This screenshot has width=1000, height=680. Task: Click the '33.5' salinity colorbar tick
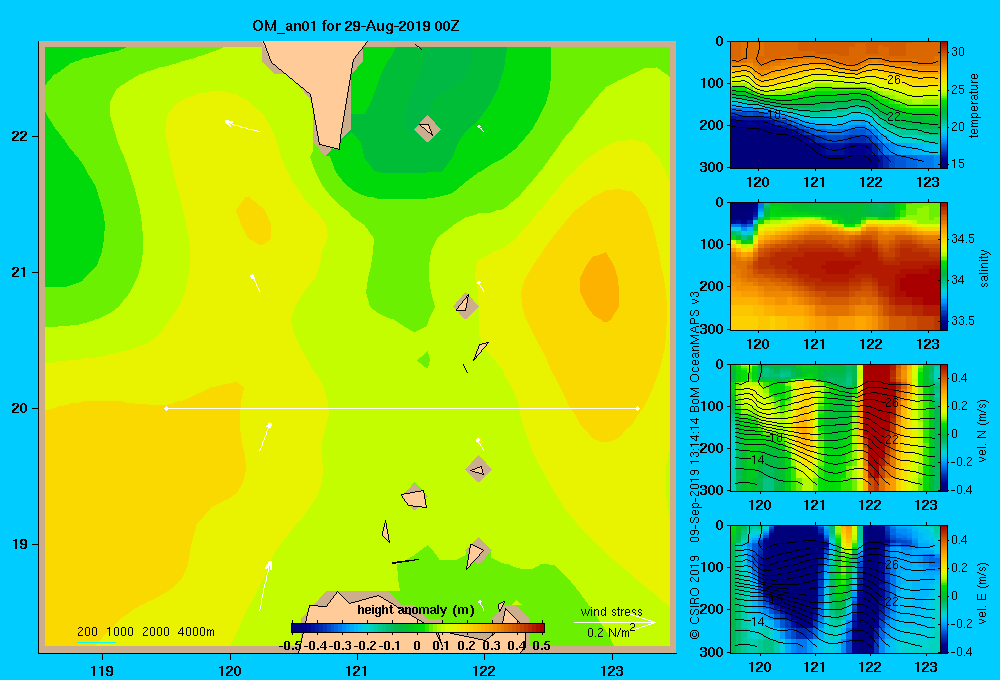click(963, 321)
